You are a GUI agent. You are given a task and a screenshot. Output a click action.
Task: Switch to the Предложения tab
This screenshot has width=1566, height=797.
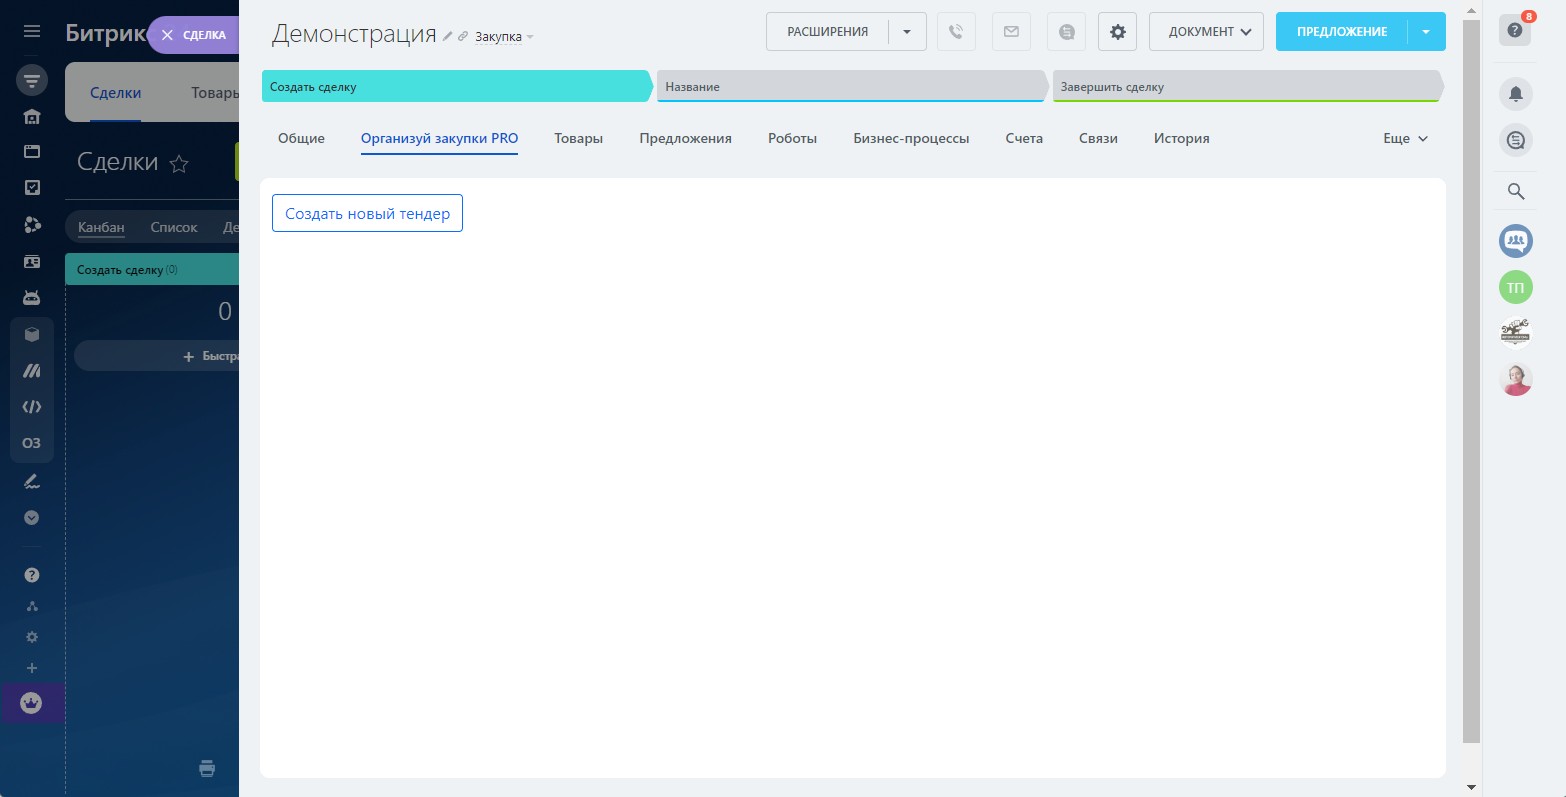686,139
